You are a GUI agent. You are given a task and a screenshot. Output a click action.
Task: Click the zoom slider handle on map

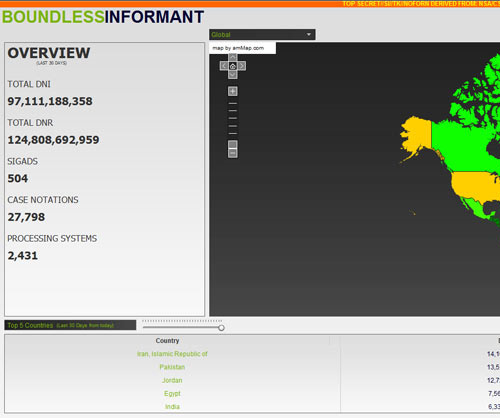tap(233, 144)
